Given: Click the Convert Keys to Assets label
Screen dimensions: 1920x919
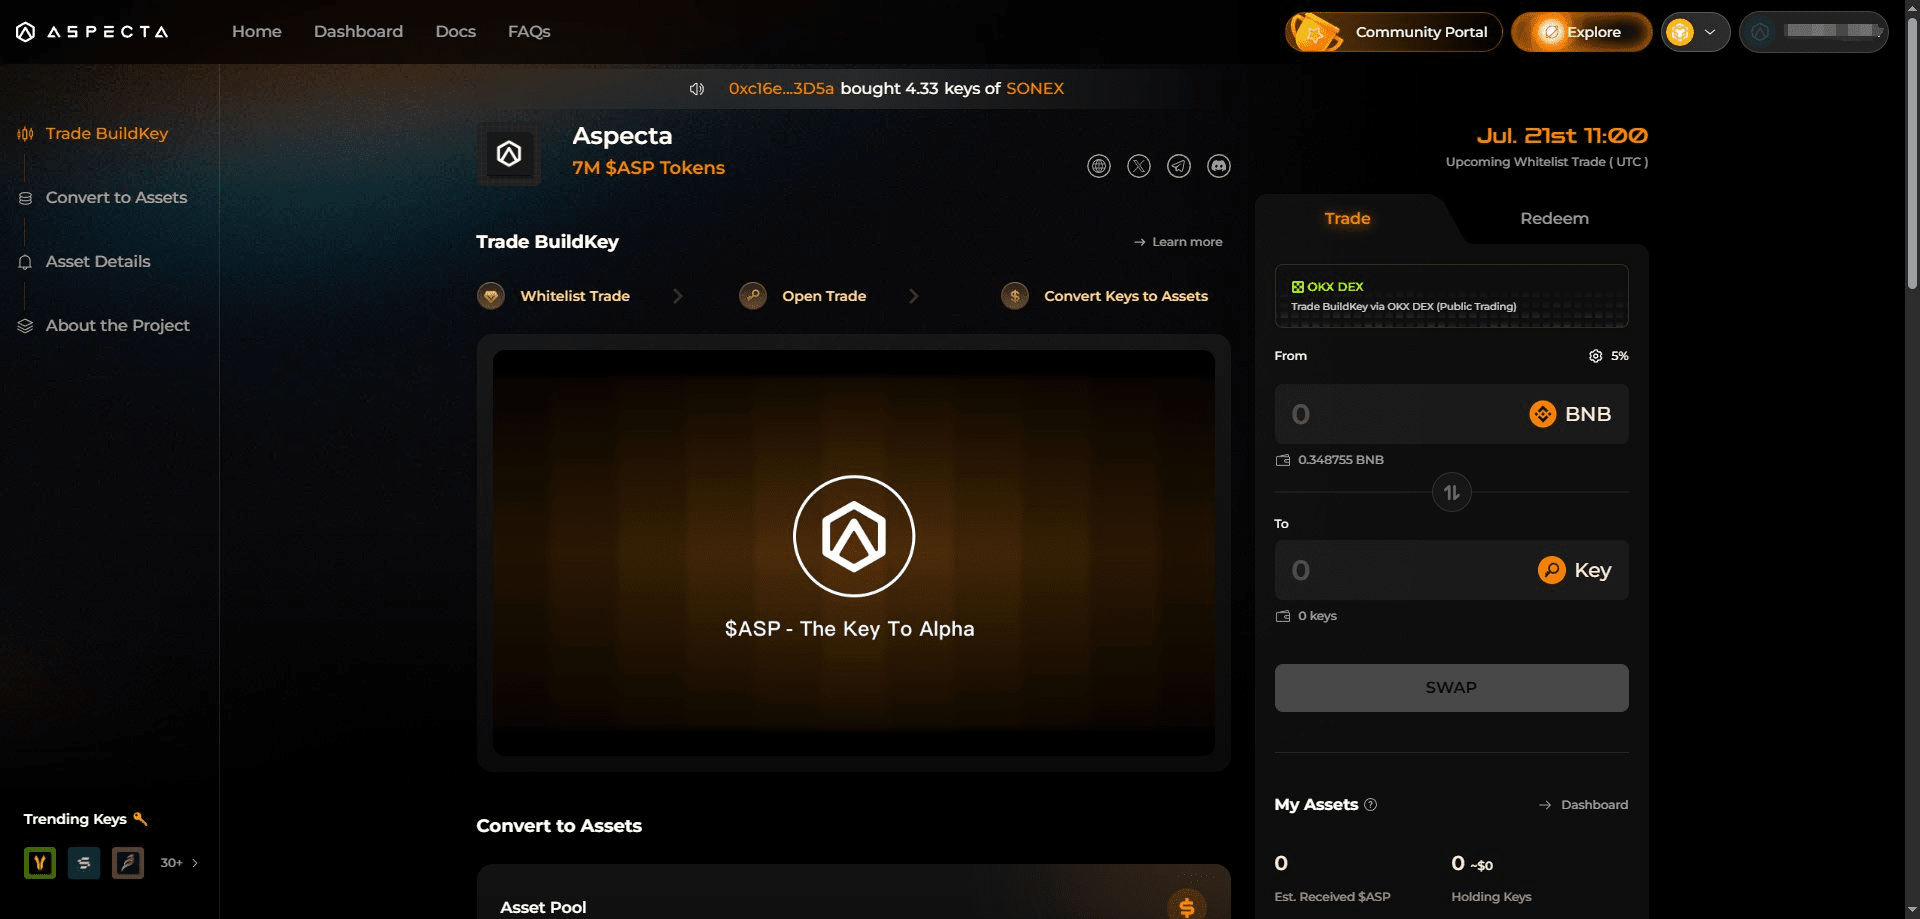Looking at the screenshot, I should pos(1126,296).
